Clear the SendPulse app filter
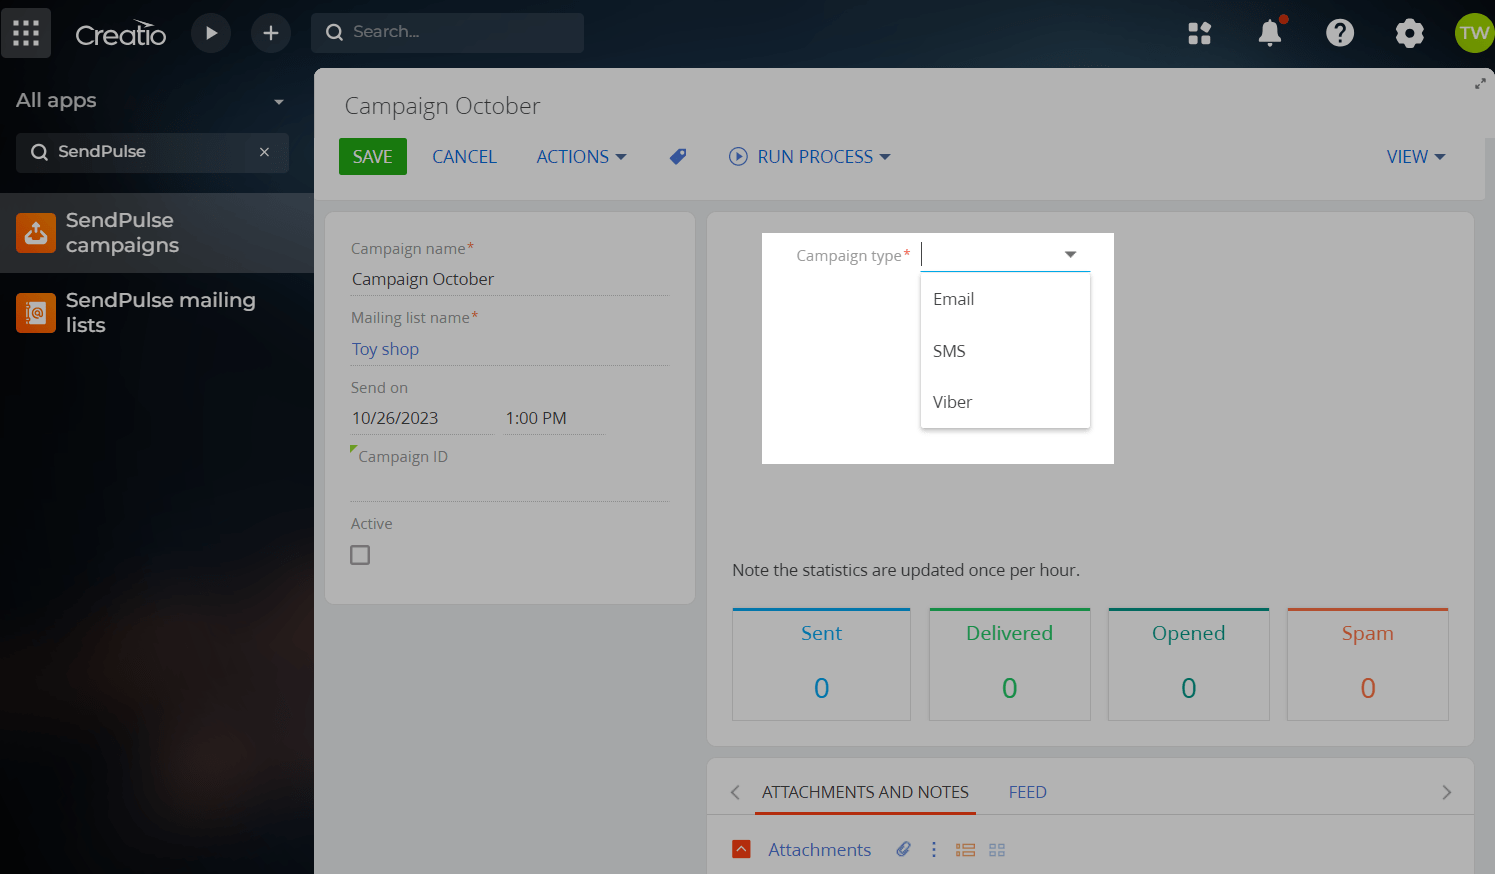 click(264, 152)
